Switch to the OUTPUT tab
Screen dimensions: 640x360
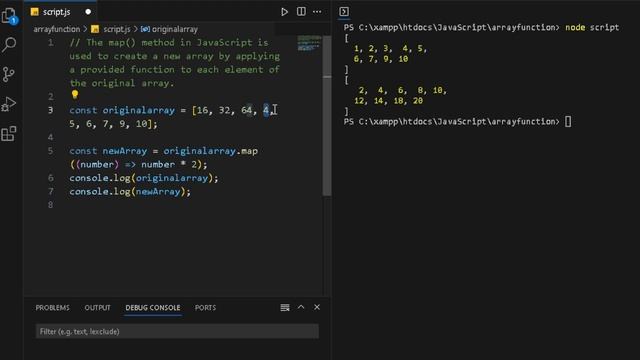(x=97, y=308)
